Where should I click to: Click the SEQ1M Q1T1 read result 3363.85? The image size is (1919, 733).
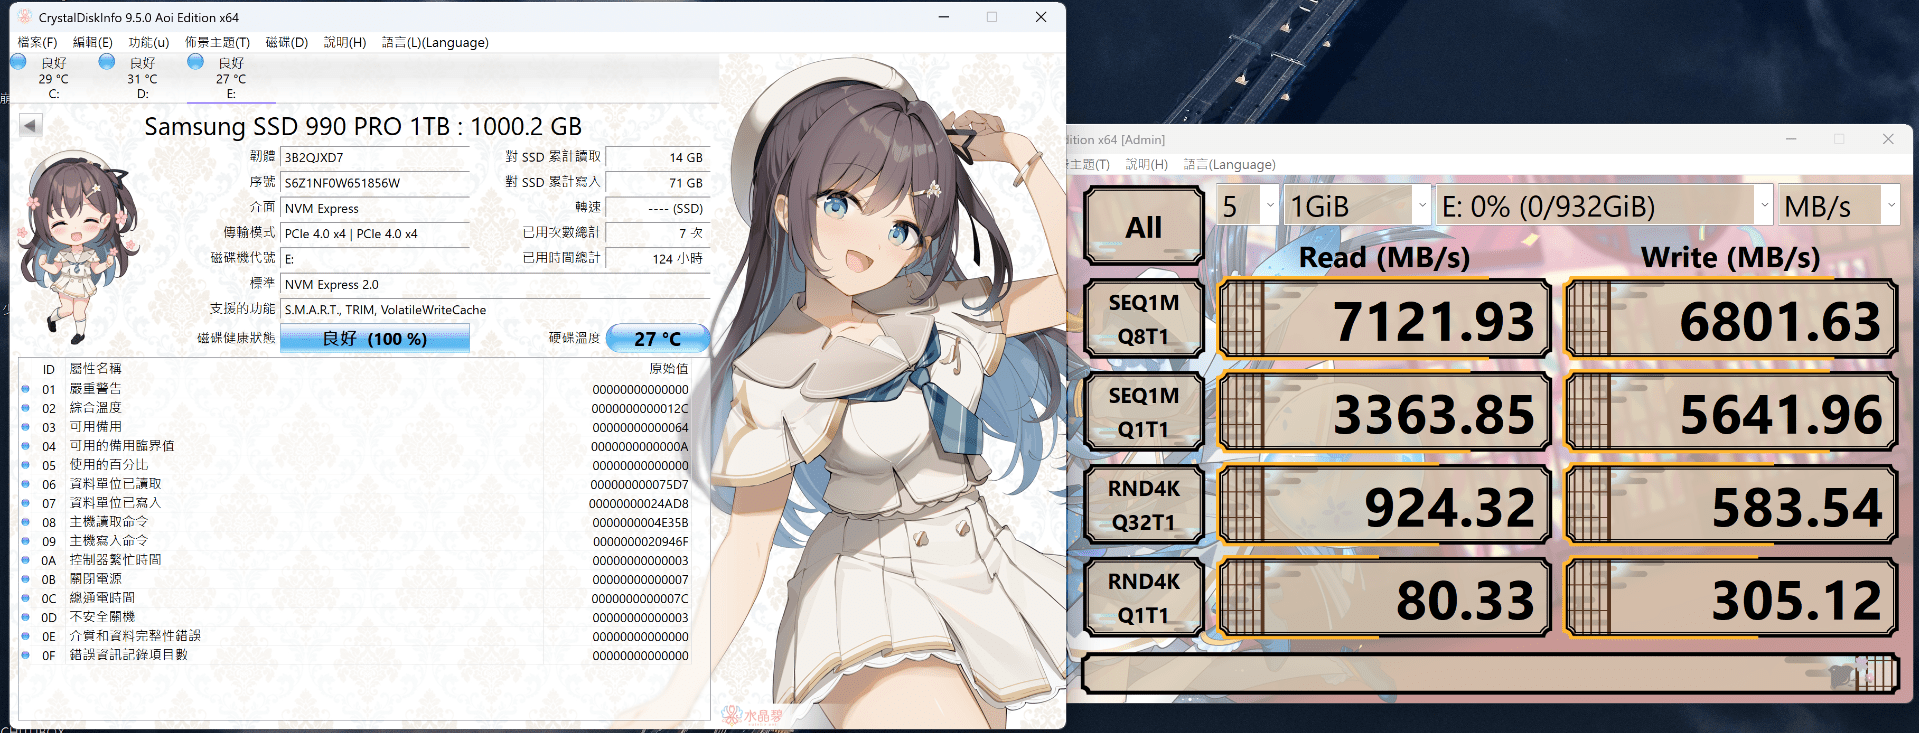click(1384, 413)
